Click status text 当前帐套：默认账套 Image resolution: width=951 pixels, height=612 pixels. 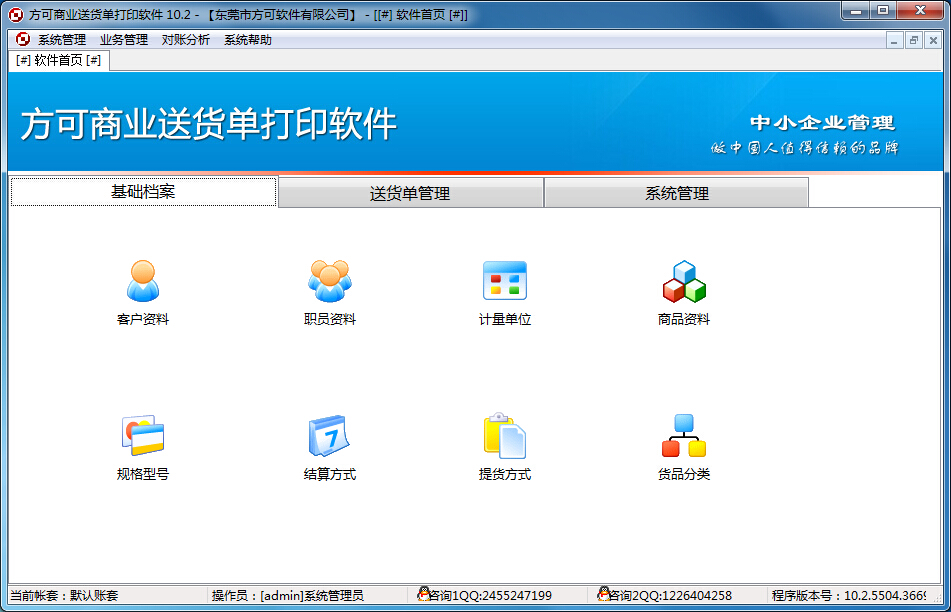64,596
